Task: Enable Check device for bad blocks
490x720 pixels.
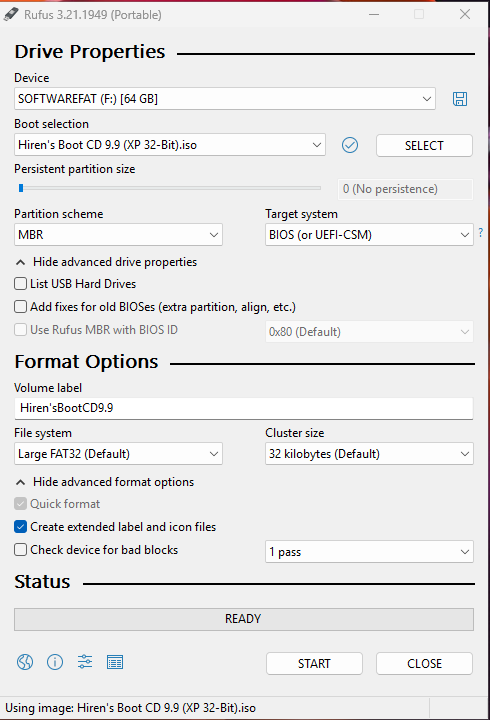Action: coord(20,550)
